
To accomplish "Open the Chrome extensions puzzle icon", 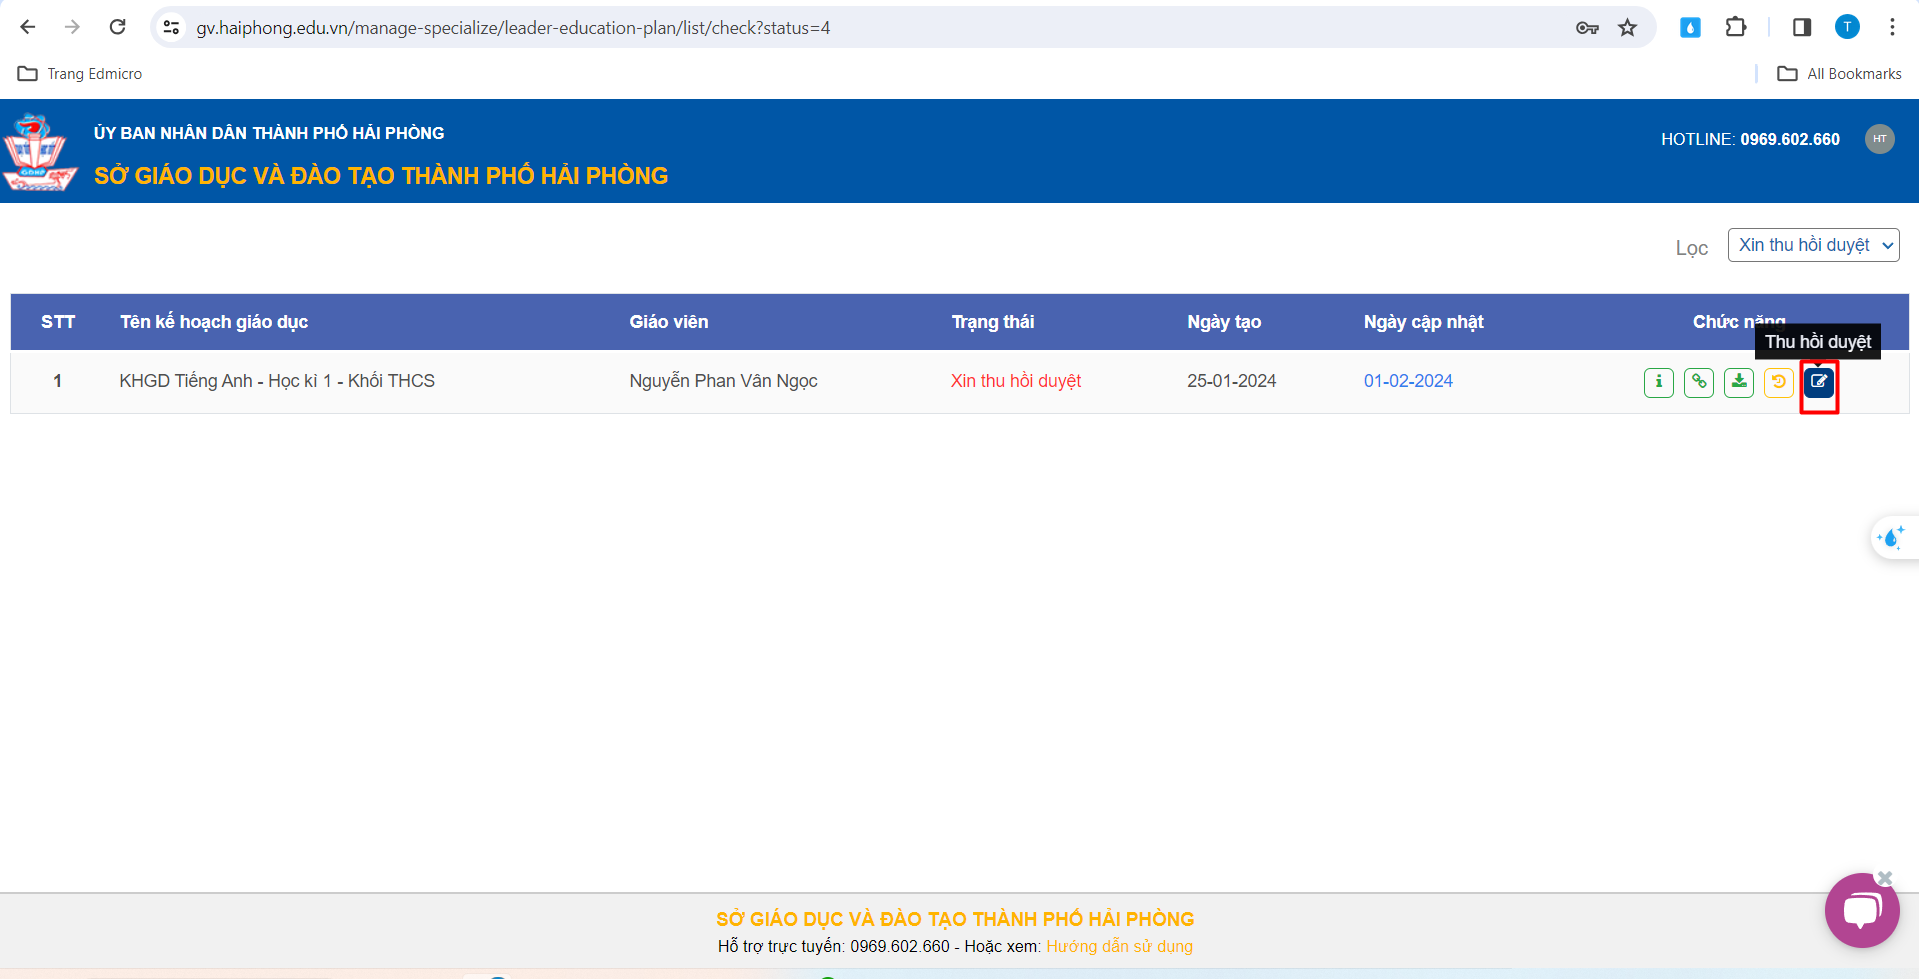I will point(1736,27).
